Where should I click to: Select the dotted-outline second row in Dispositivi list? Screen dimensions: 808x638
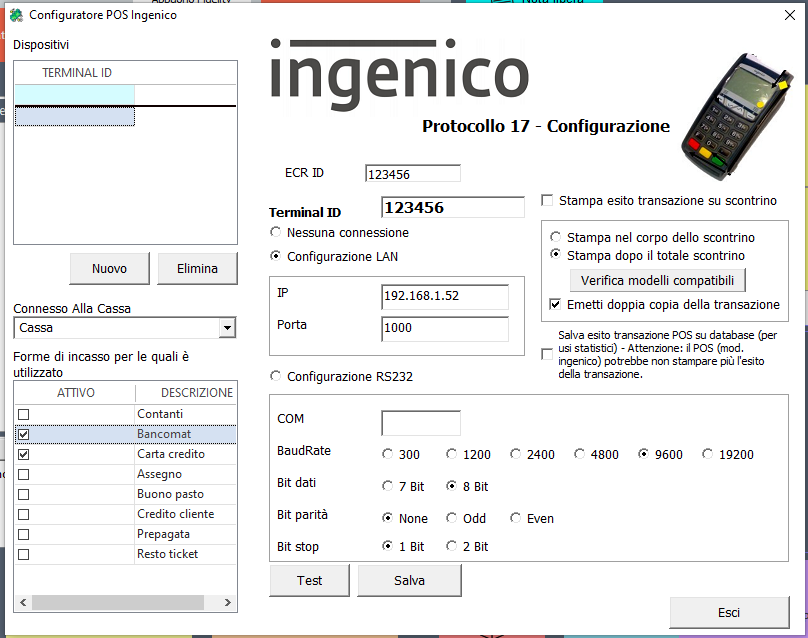pos(75,116)
